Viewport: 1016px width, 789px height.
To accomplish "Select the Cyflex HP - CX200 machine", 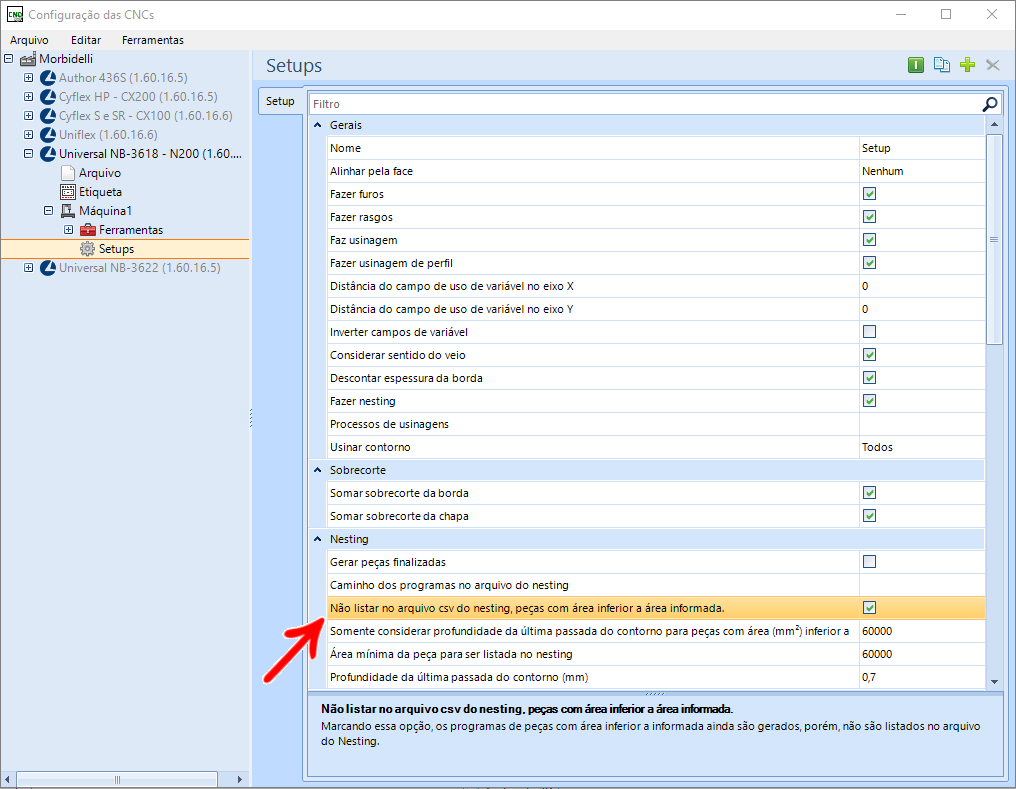I will [137, 97].
